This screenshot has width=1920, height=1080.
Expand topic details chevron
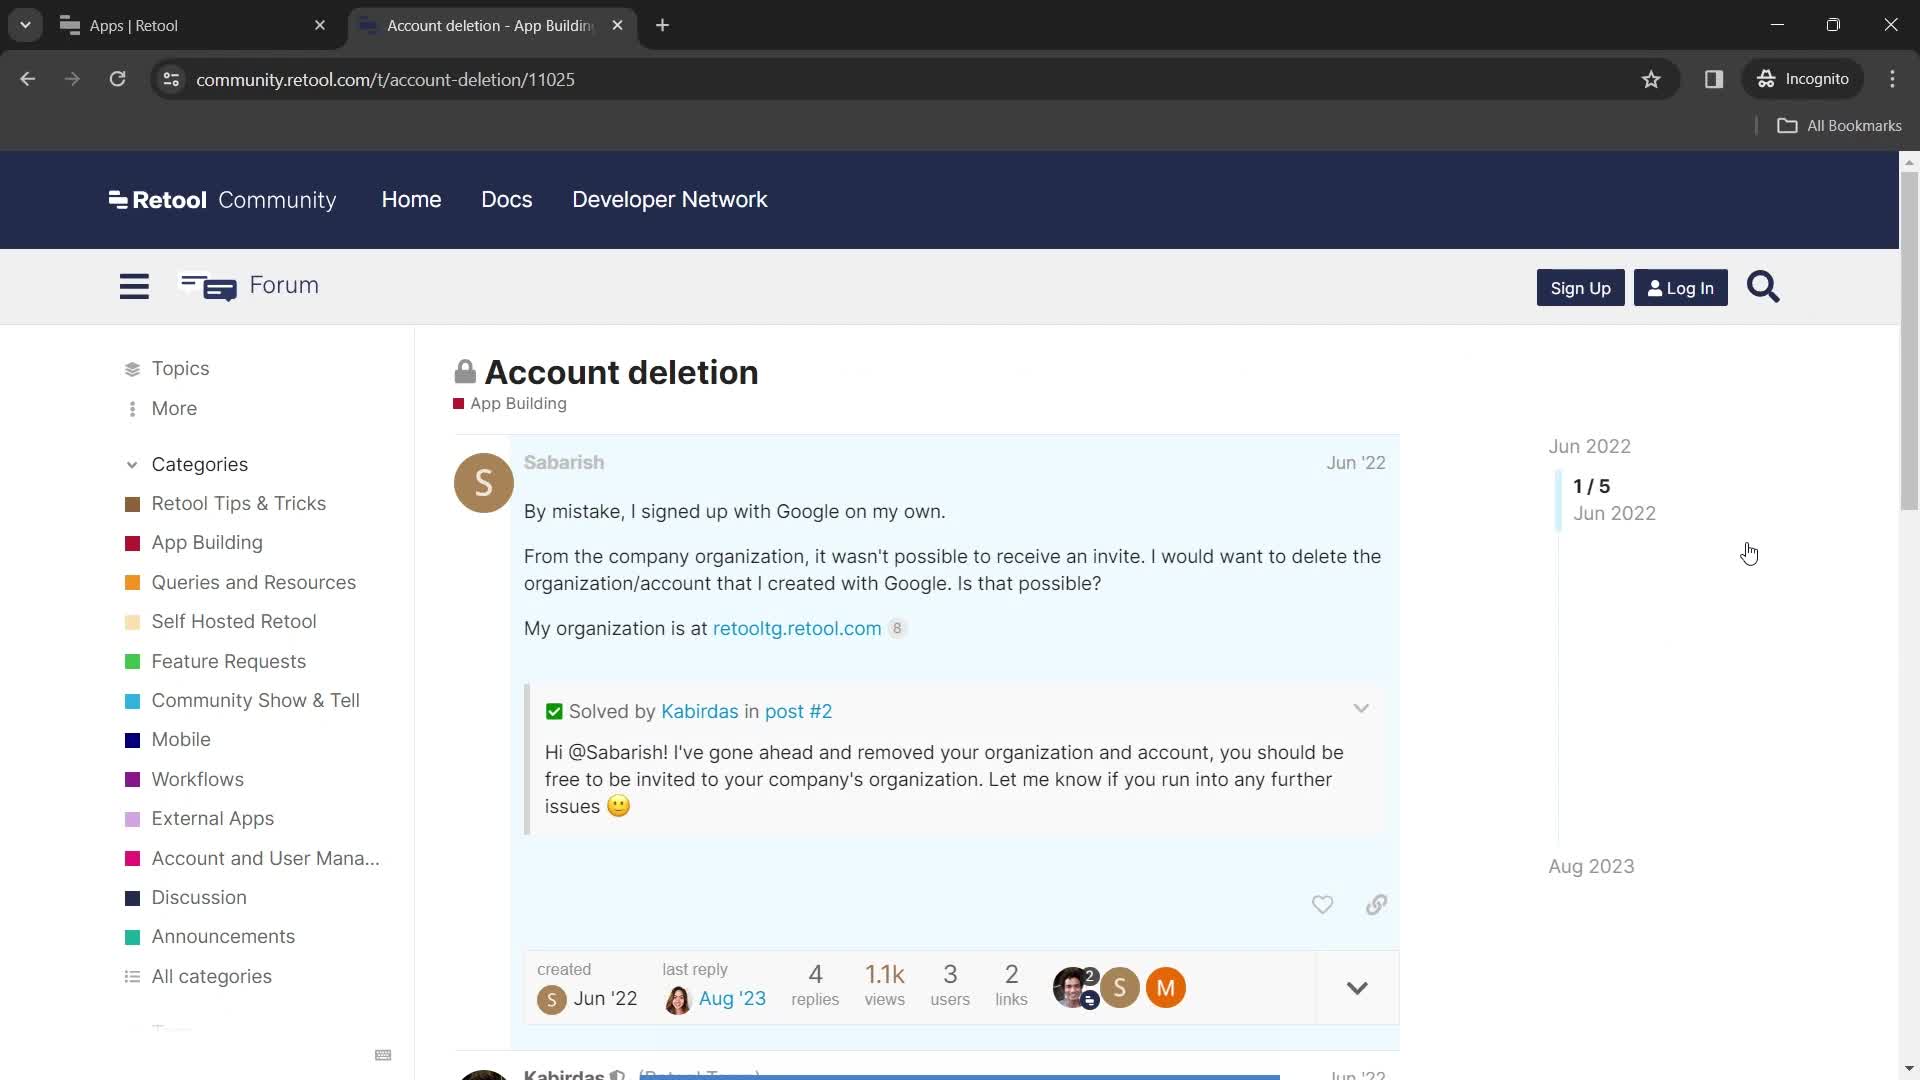point(1357,988)
